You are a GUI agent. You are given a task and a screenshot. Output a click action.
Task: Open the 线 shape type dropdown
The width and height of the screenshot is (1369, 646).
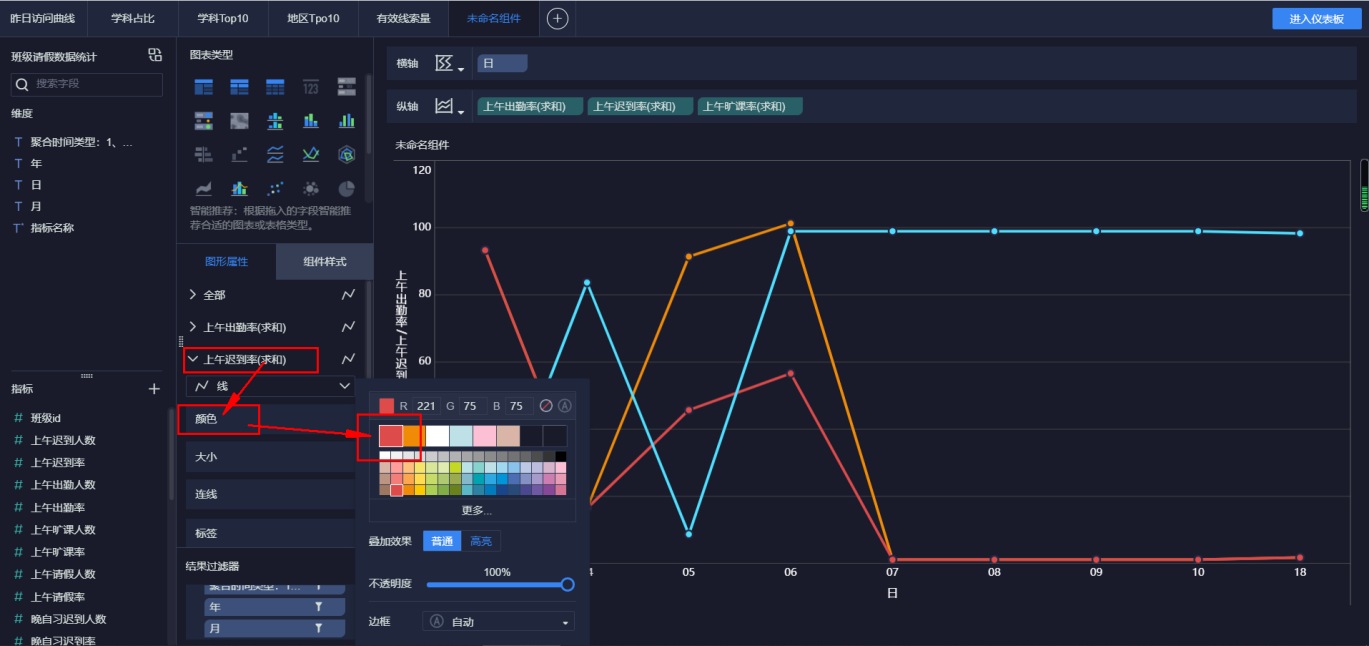[271, 386]
